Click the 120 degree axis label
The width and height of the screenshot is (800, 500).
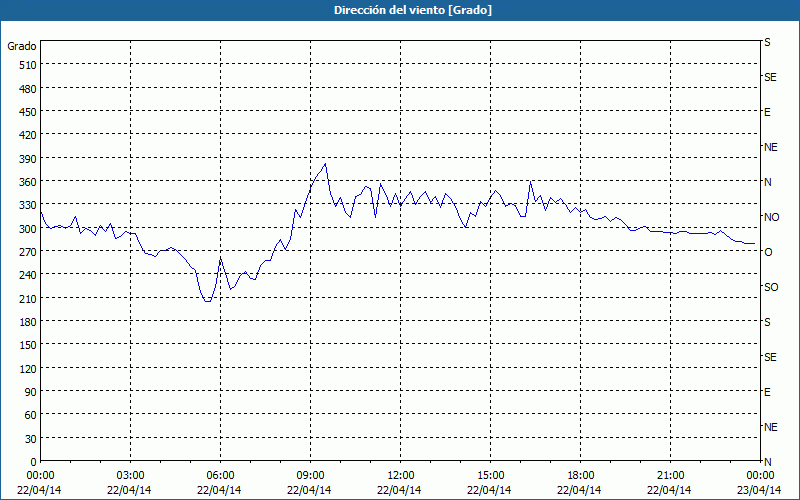(x=28, y=369)
